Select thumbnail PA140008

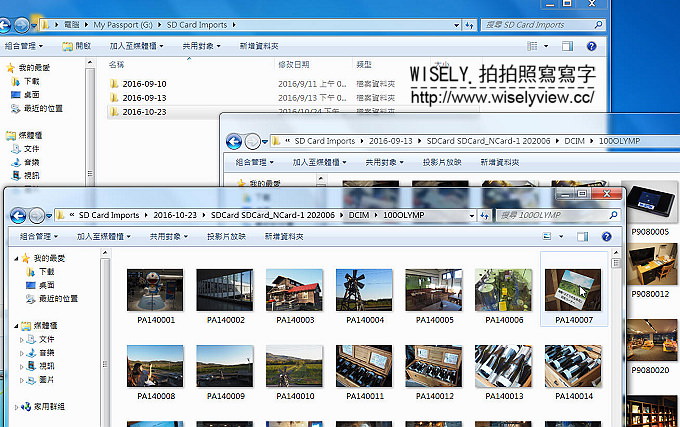(x=155, y=366)
